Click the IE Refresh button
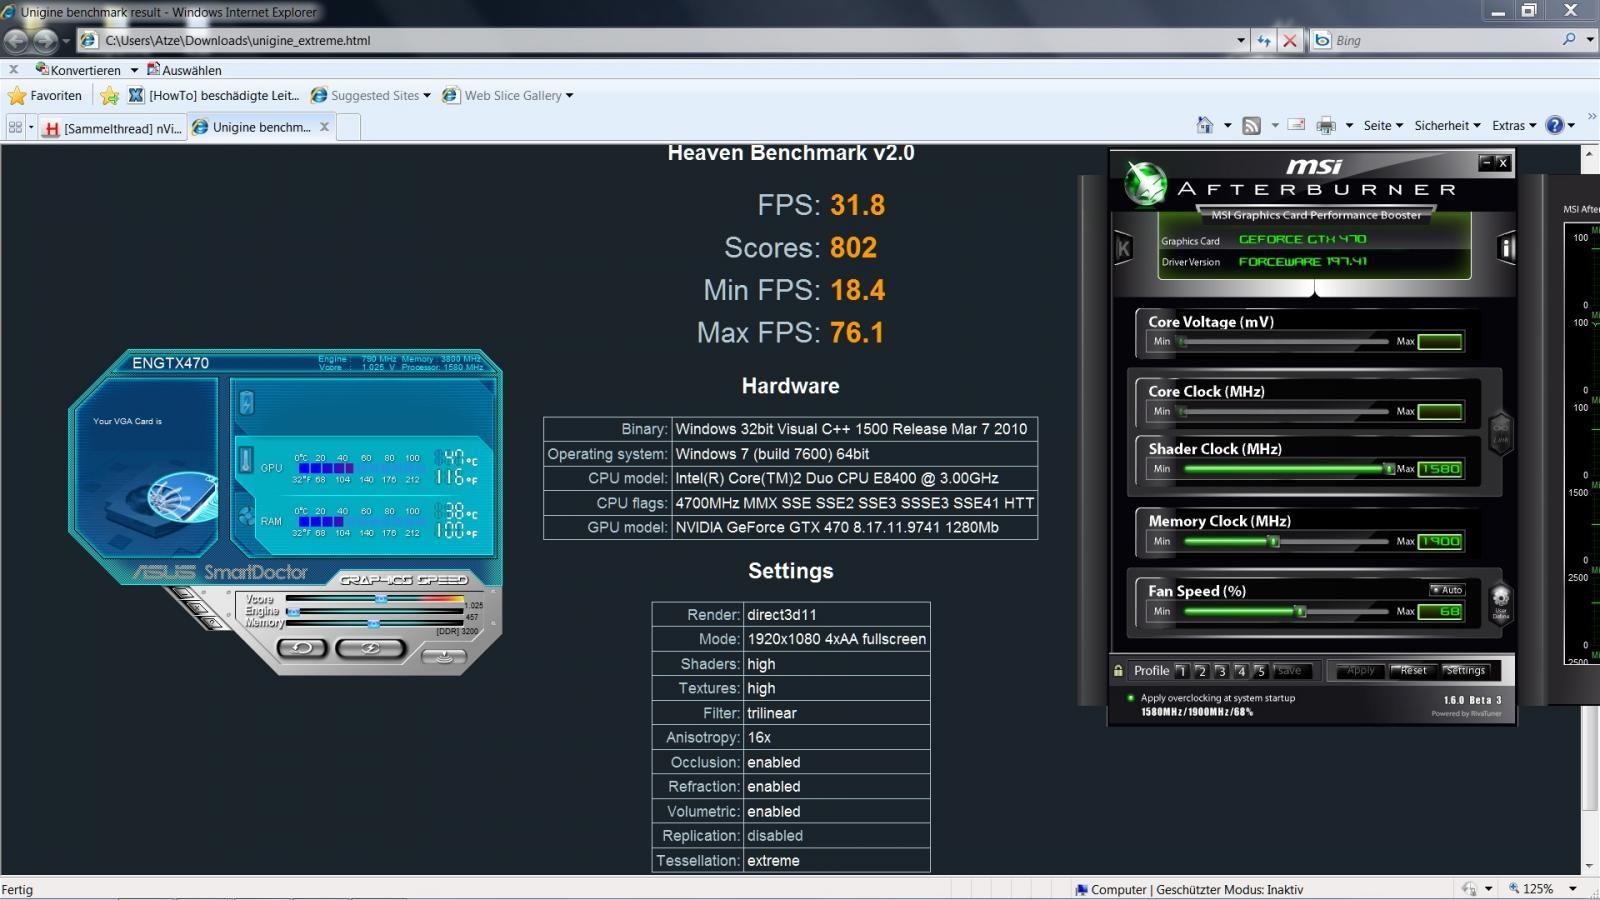This screenshot has width=1600, height=900. tap(1264, 40)
